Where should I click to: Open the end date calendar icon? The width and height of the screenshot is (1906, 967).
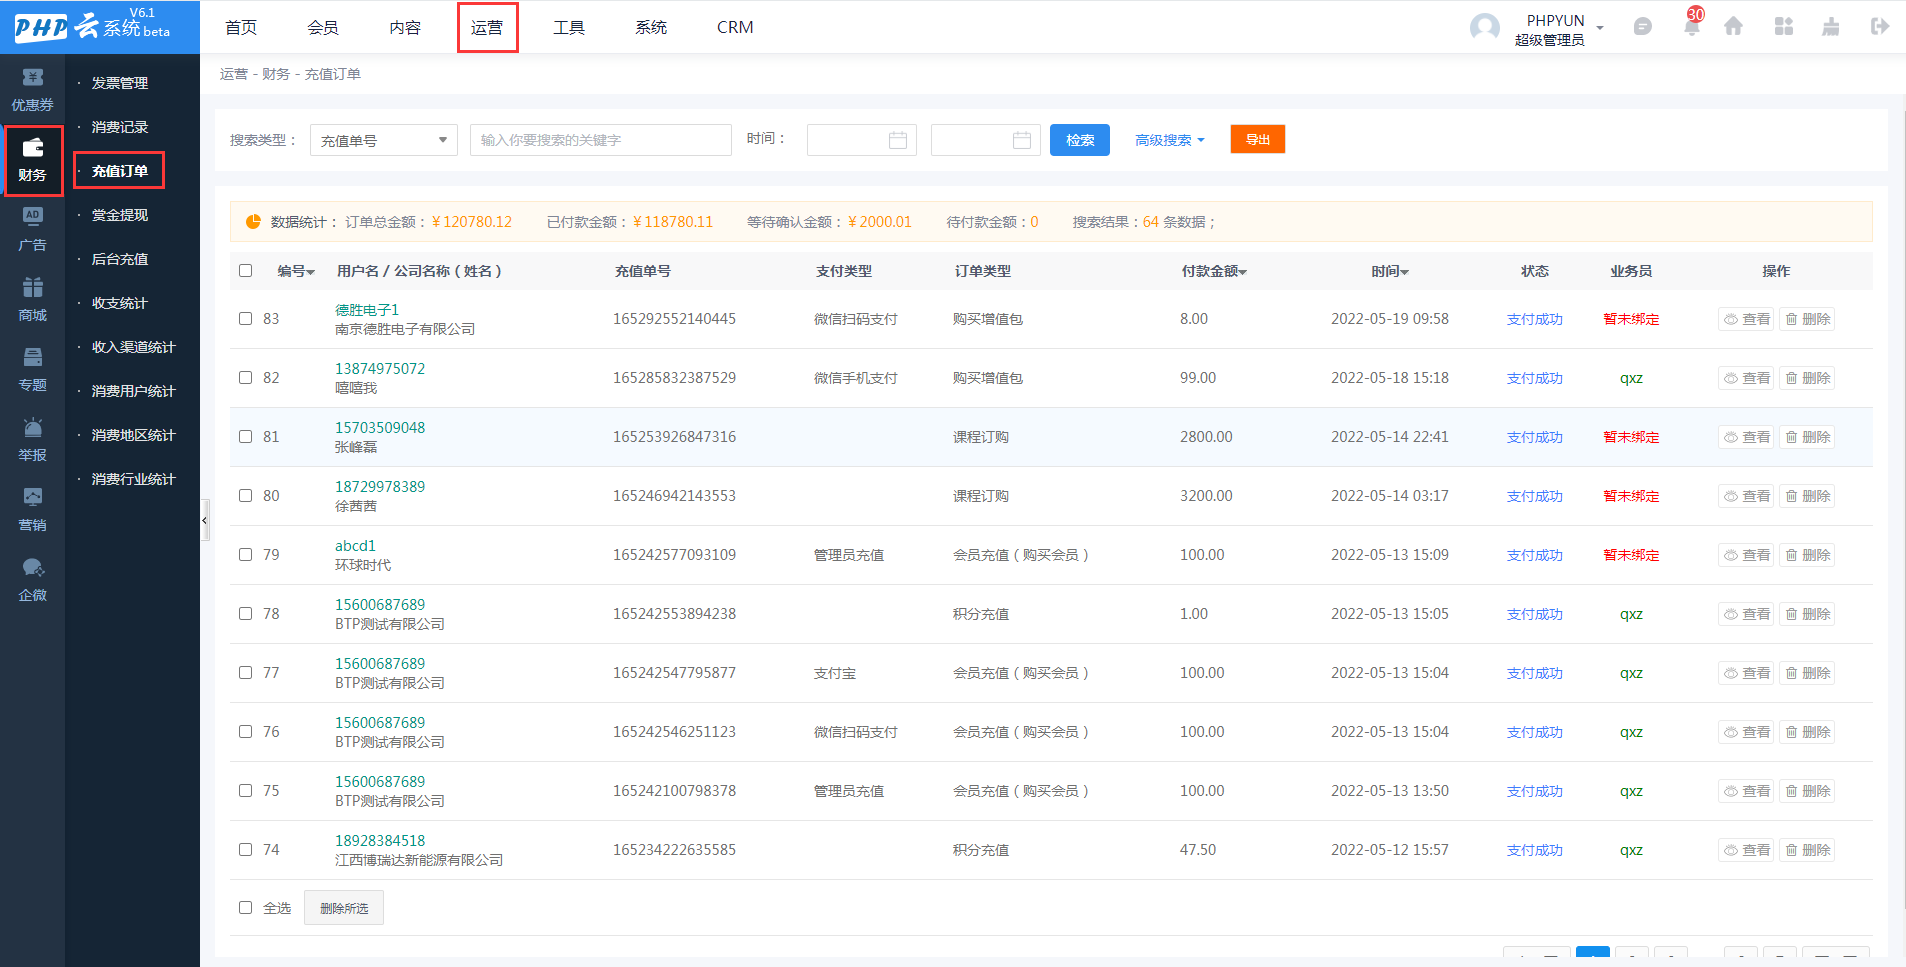click(x=1022, y=140)
